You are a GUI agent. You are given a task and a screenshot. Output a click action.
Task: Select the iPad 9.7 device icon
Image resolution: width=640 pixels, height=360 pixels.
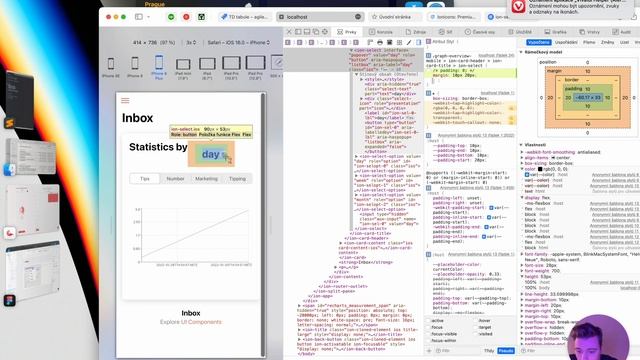(x=207, y=64)
